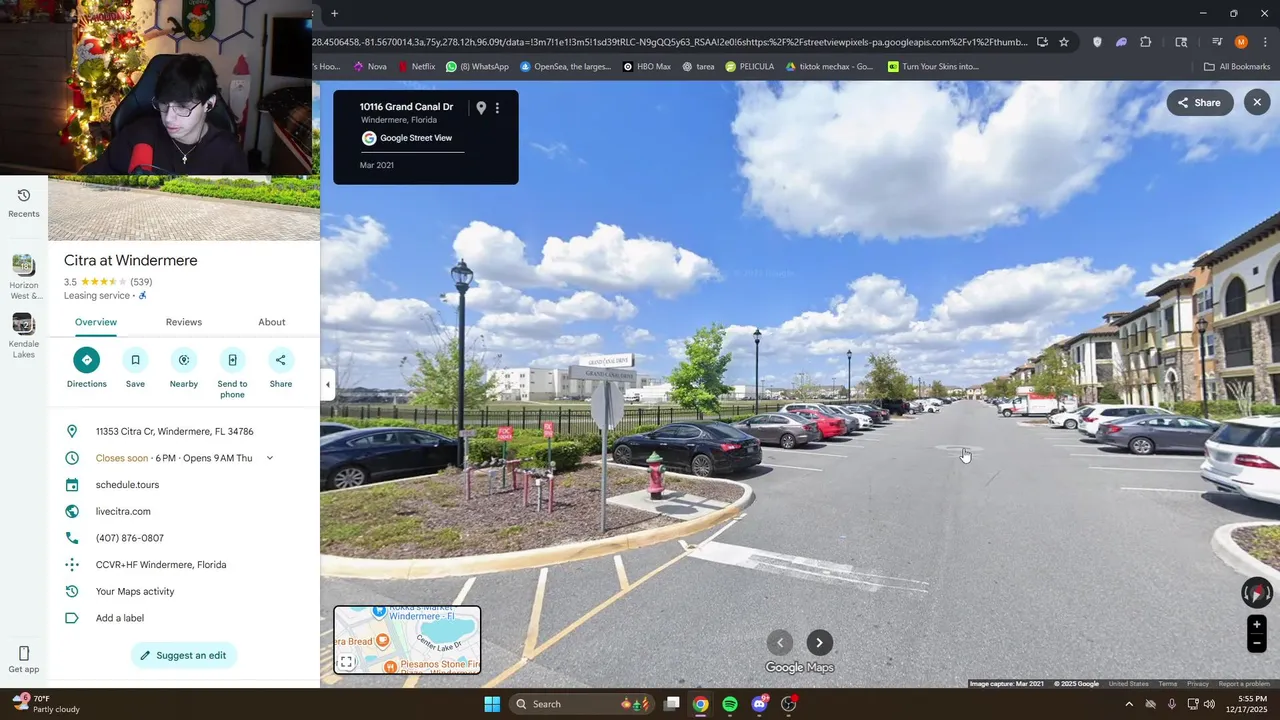
Task: Open the WhatsApp bookmark
Action: [477, 67]
